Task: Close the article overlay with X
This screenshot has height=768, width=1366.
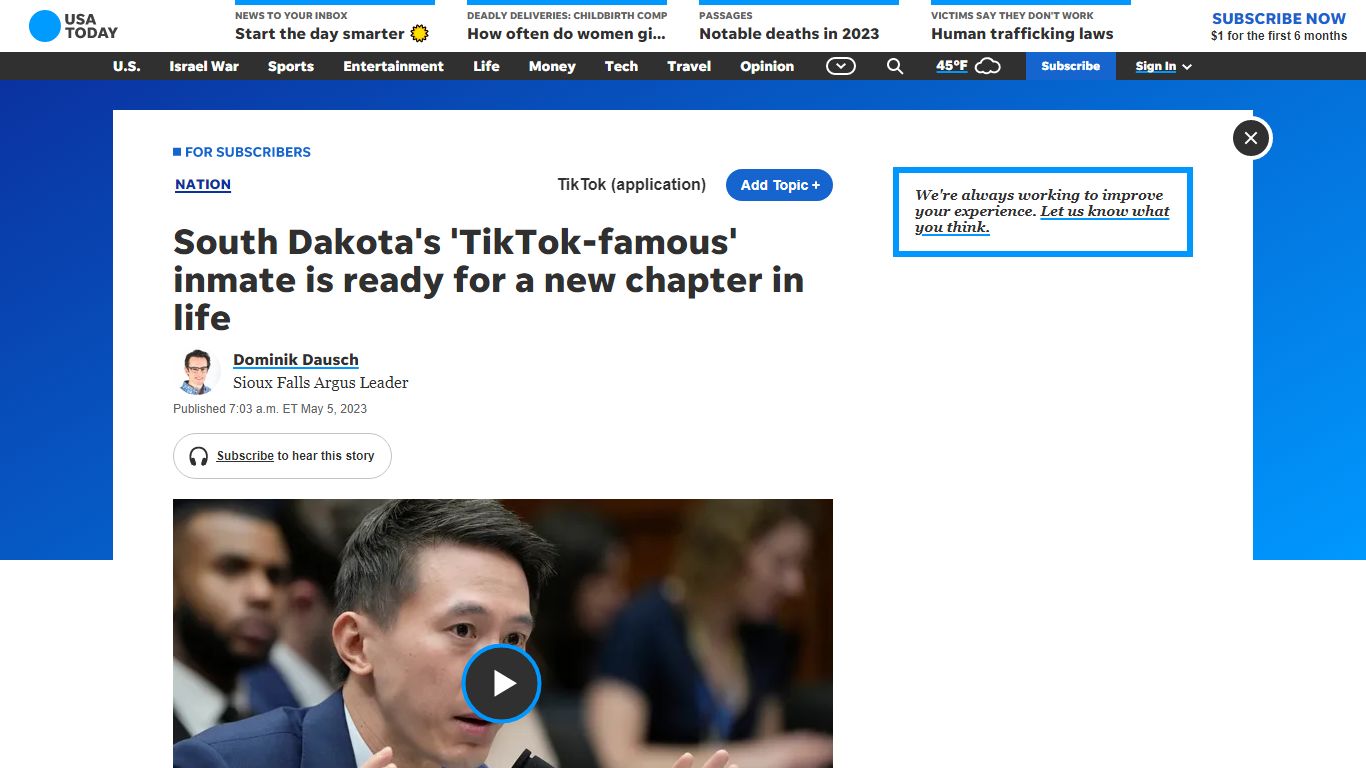Action: click(1251, 138)
